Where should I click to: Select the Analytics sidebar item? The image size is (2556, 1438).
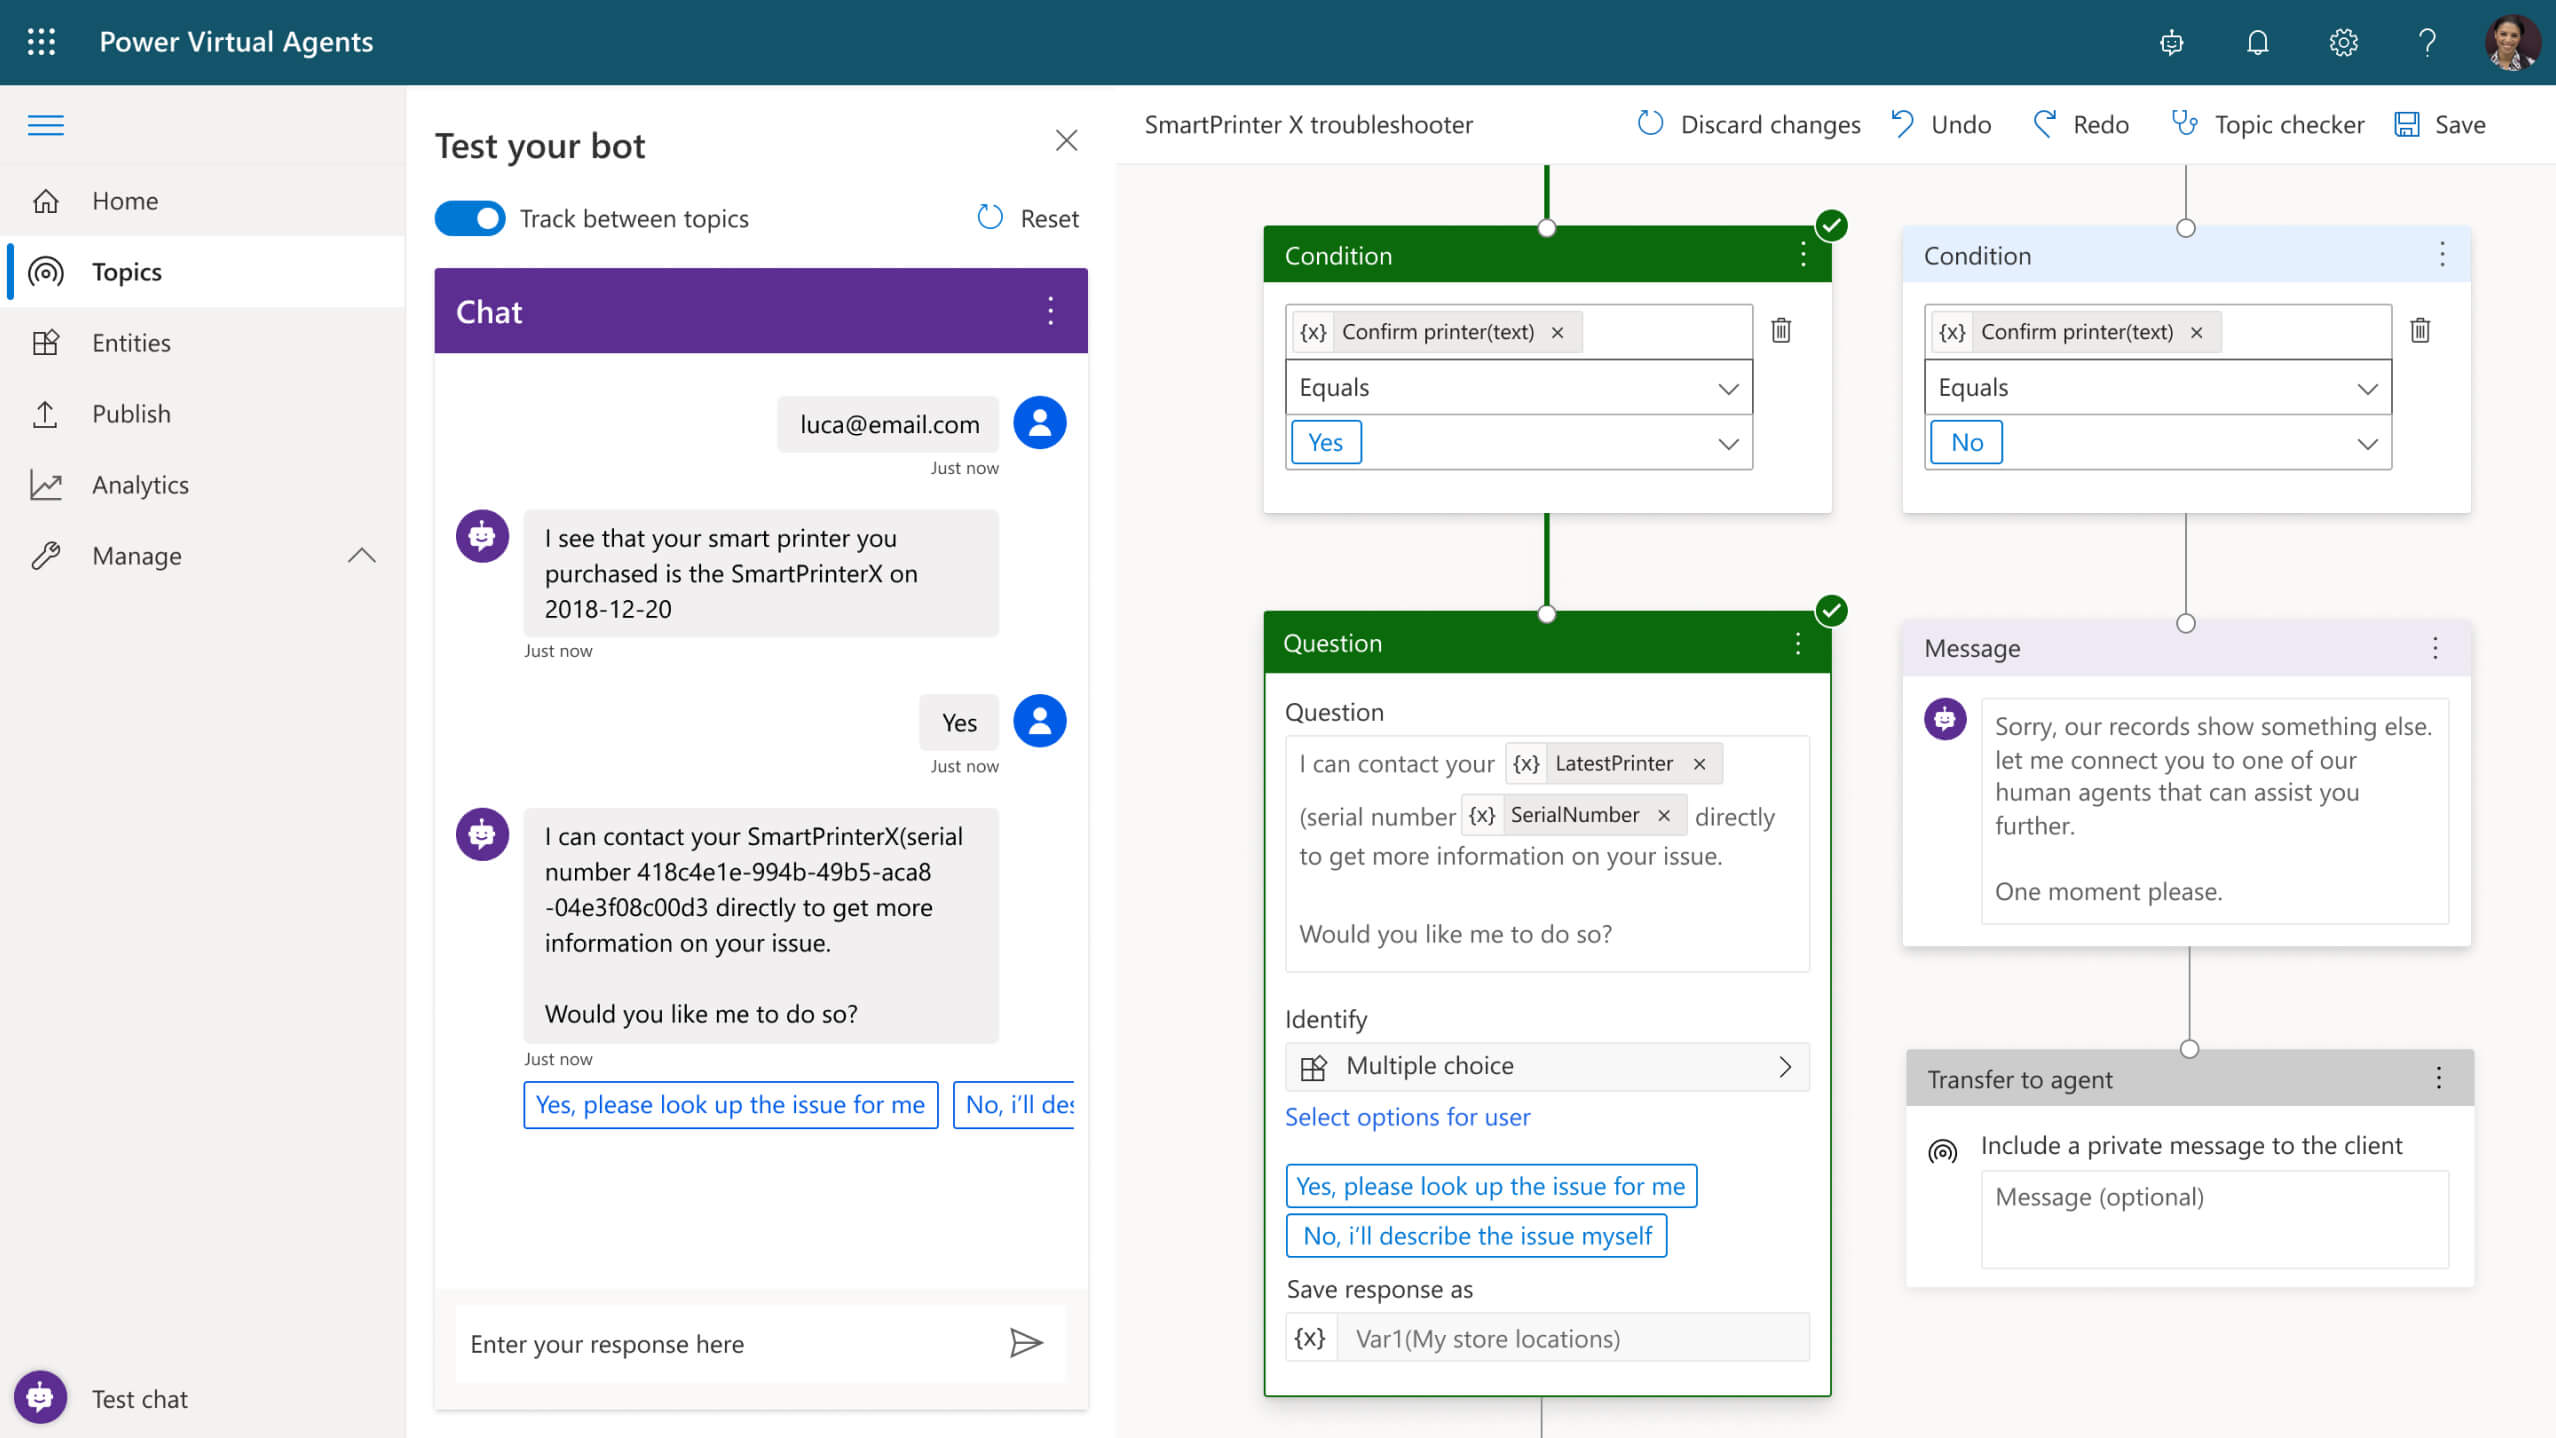140,483
